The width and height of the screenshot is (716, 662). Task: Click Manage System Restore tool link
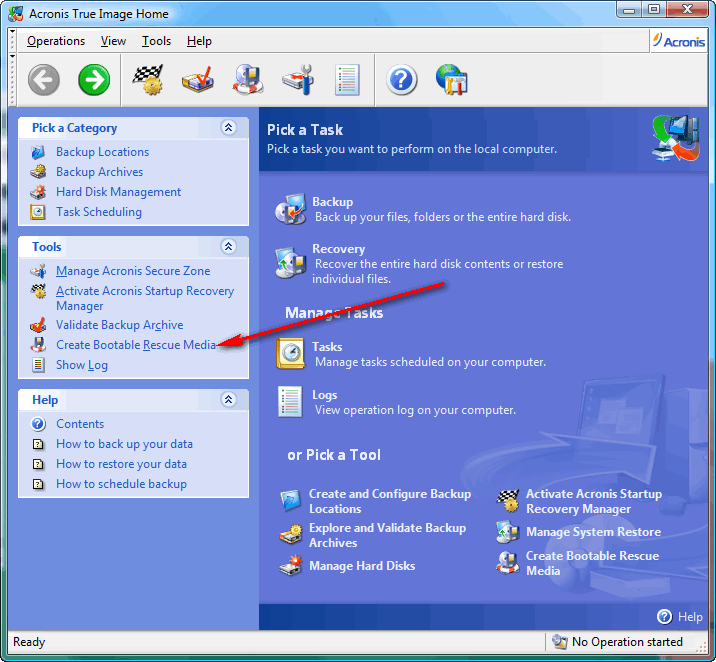[593, 532]
